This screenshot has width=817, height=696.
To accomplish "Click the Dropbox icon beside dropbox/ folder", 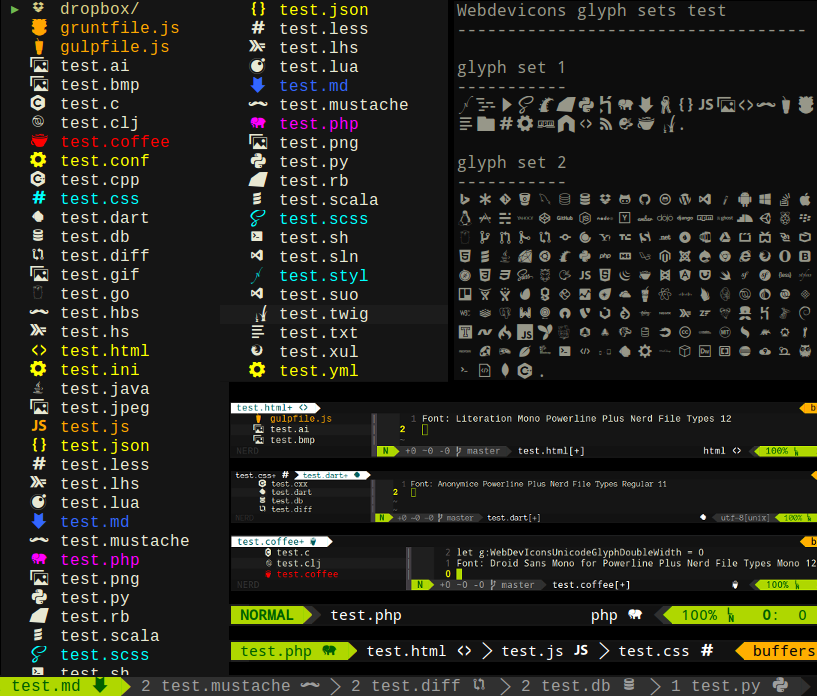I will point(38,7).
